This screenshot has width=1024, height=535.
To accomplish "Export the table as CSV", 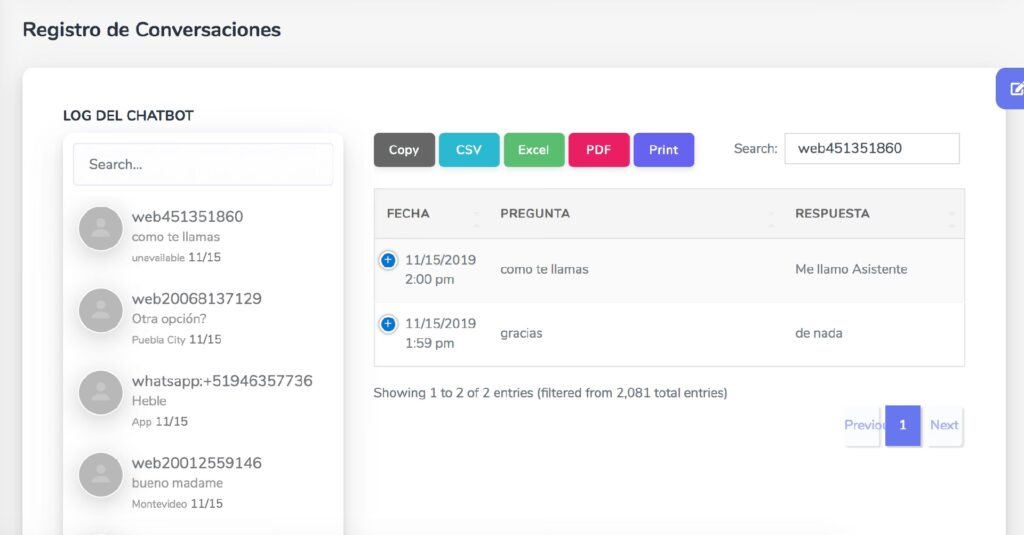I will (x=469, y=150).
